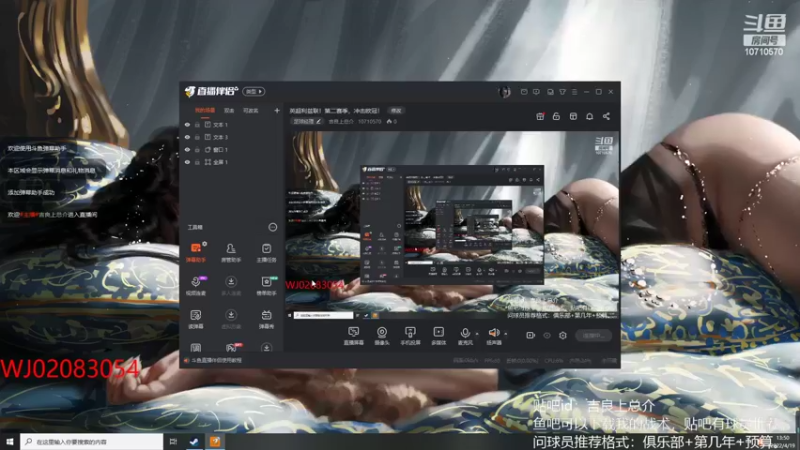Click the 直播设置 edit button
Screen dimensions: 800x450
coord(307,121)
